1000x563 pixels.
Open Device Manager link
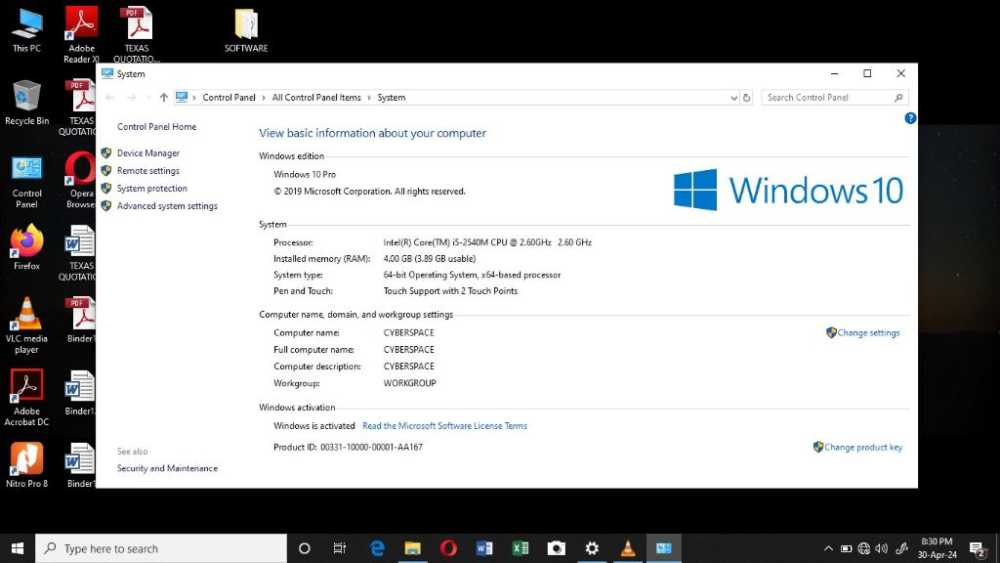point(148,153)
